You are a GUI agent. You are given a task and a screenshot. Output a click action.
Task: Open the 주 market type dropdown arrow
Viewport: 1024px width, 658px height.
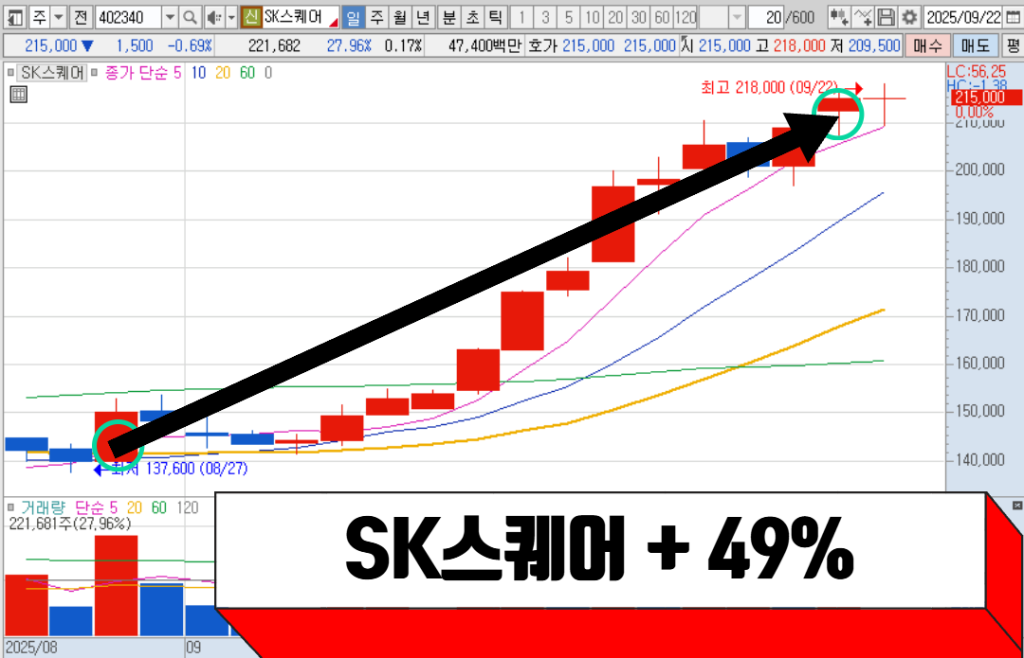(x=57, y=18)
